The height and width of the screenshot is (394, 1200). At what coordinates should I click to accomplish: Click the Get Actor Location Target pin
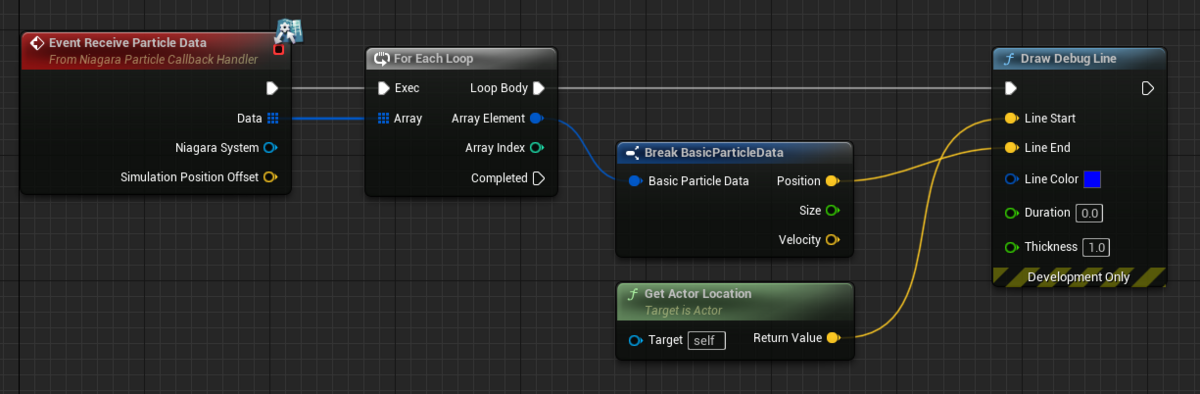click(635, 340)
